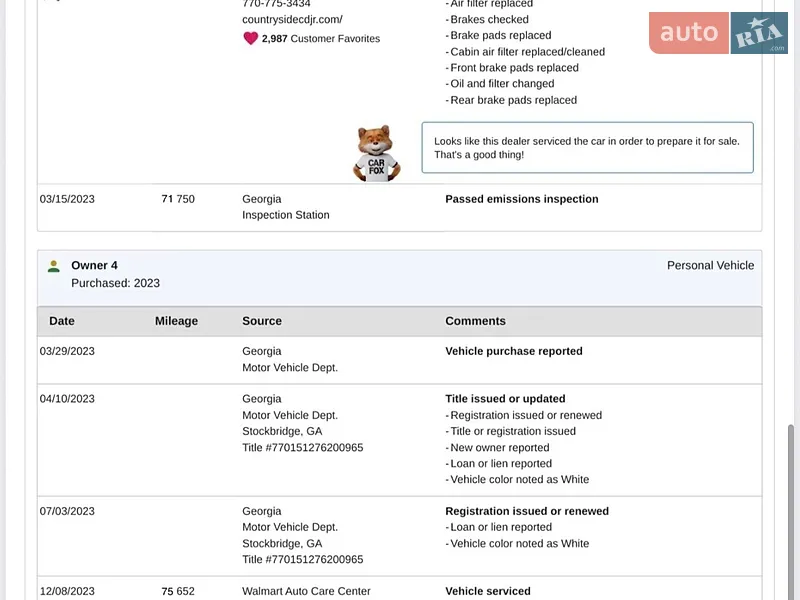Click the green Owner 4 person icon
Viewport: 800px width, 600px height.
point(54,266)
